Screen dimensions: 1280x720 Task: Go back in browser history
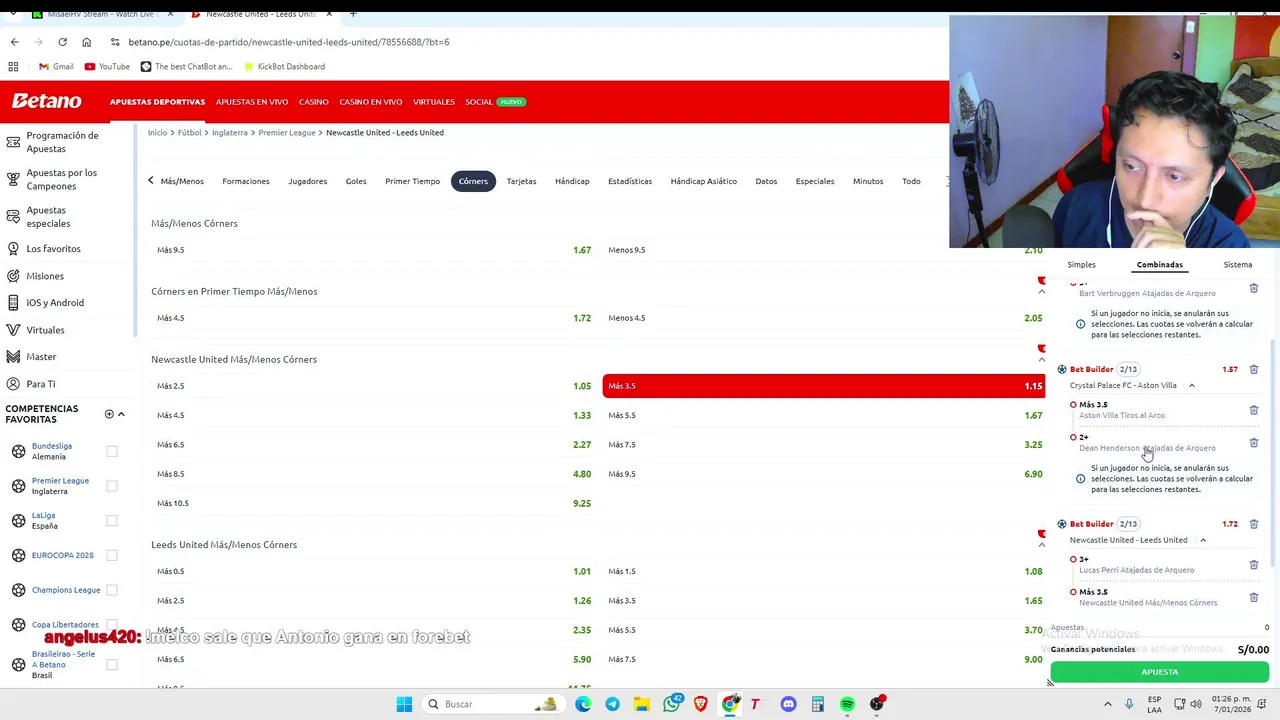click(x=14, y=42)
